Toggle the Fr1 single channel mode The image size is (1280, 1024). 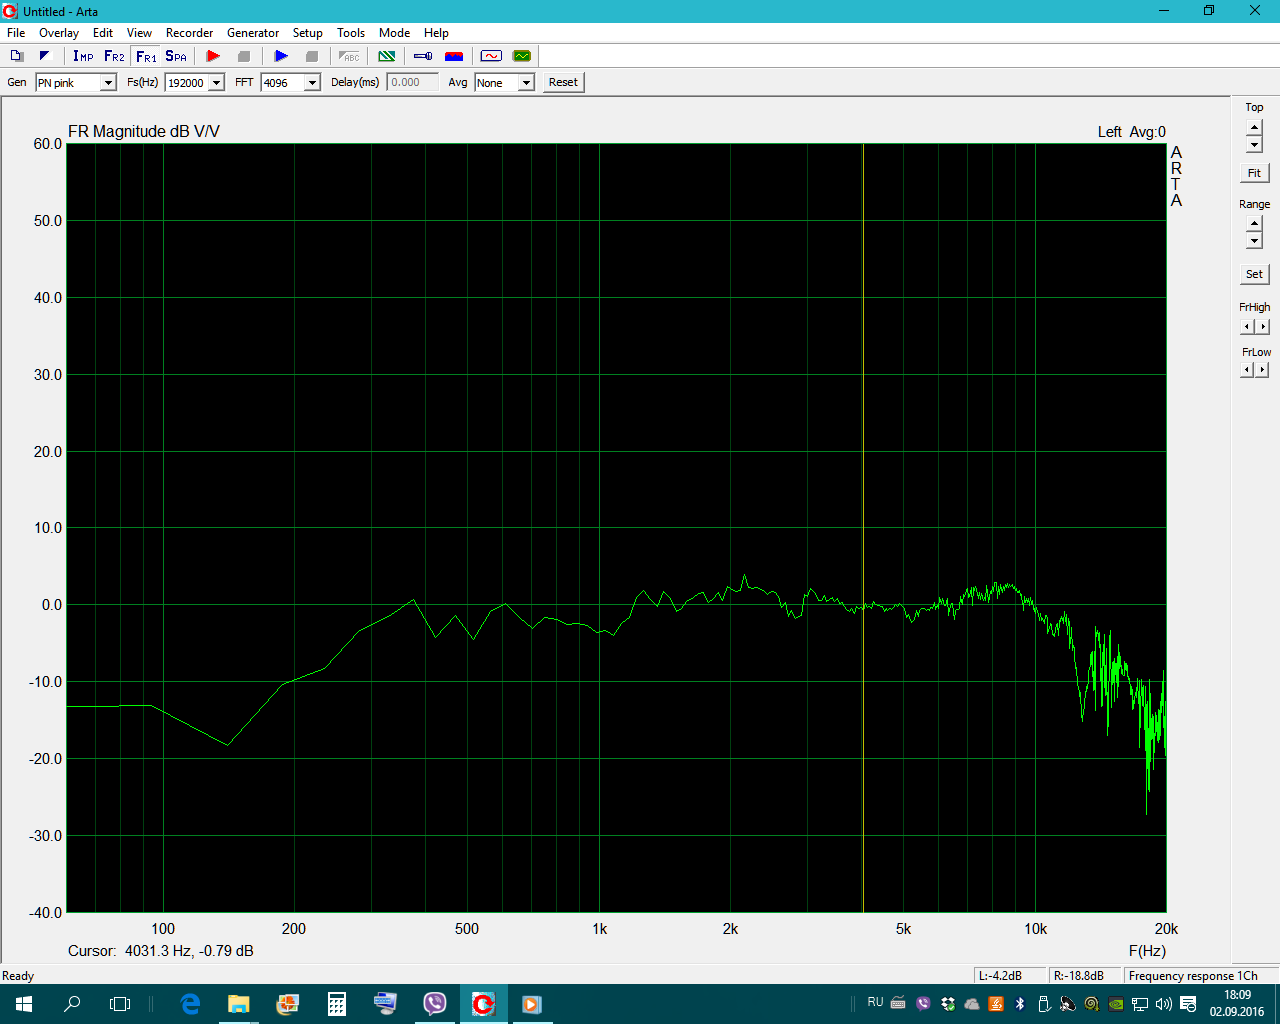pos(146,56)
